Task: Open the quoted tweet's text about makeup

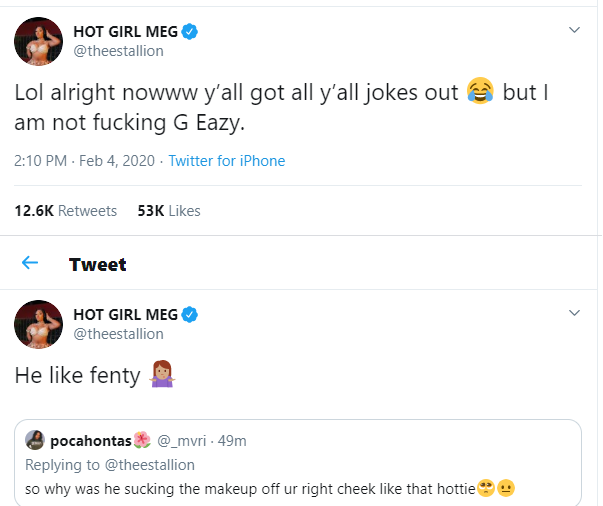Action: pos(250,487)
